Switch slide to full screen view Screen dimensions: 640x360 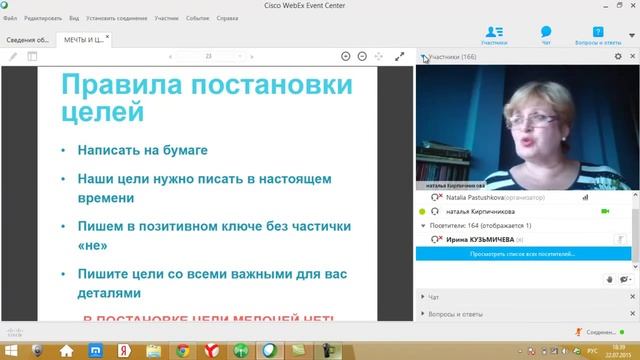400,56
